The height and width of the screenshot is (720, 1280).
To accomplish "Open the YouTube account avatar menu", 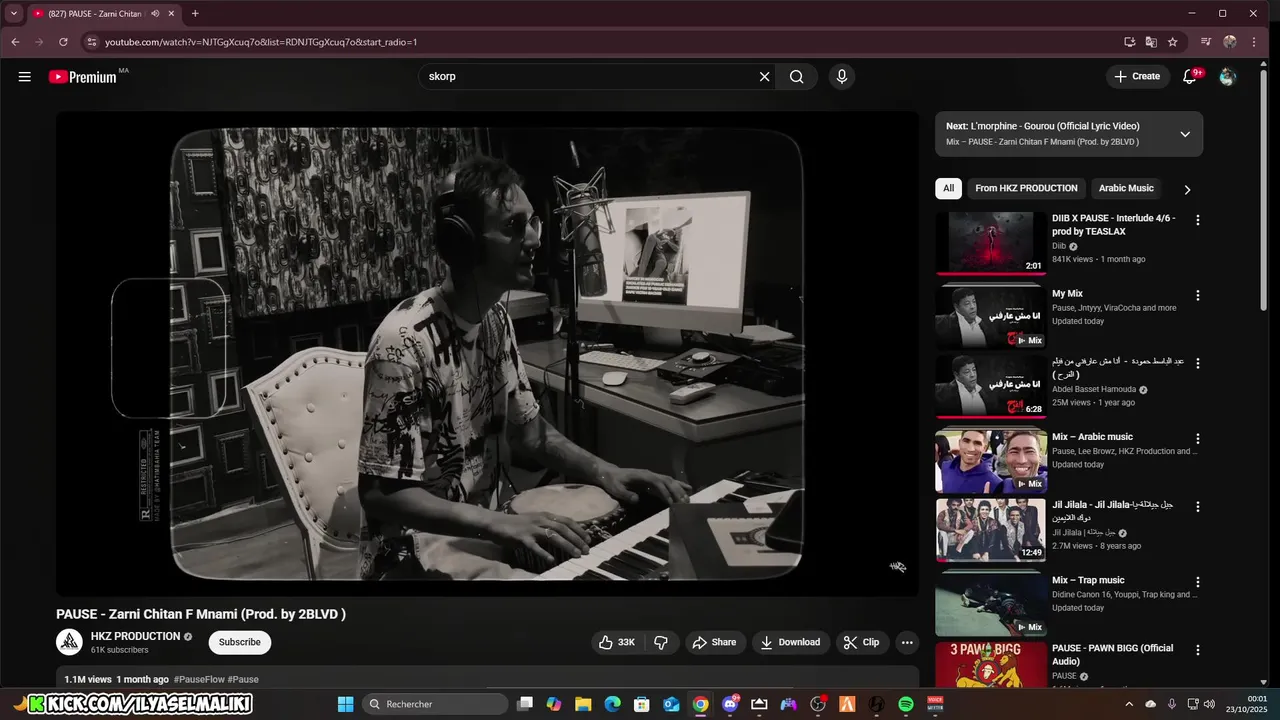I will 1228,77.
